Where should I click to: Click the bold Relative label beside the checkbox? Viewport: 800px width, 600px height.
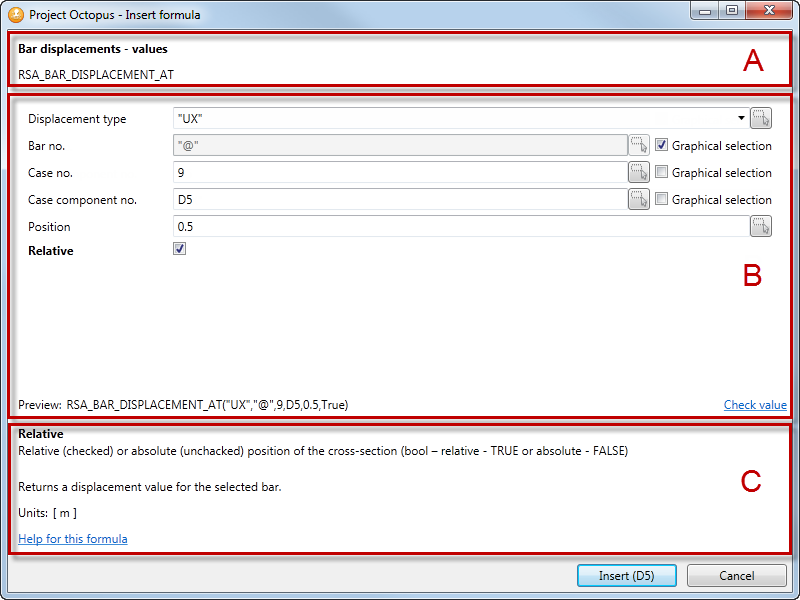[51, 251]
